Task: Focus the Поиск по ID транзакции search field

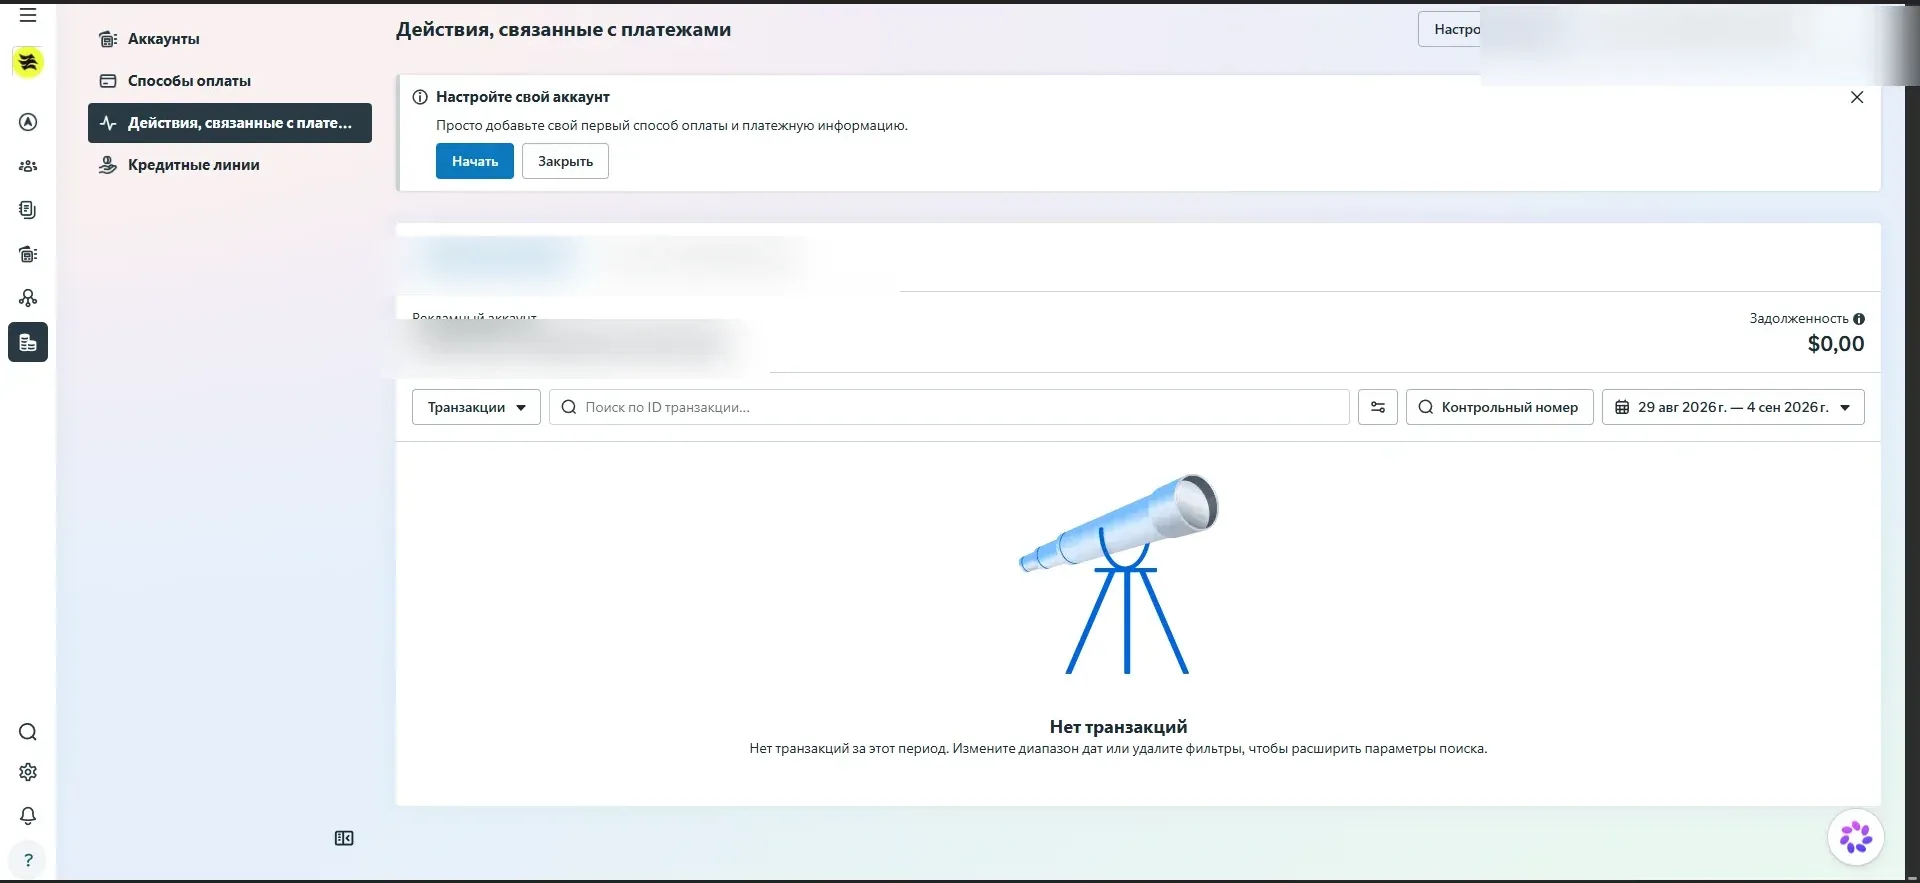Action: pyautogui.click(x=949, y=407)
